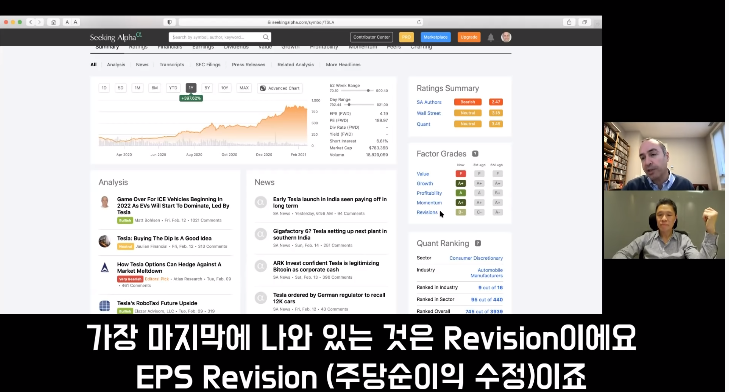Click author avatar beside 'Game Over For ICE Vehicles'
The height and width of the screenshot is (392, 729).
105,201
